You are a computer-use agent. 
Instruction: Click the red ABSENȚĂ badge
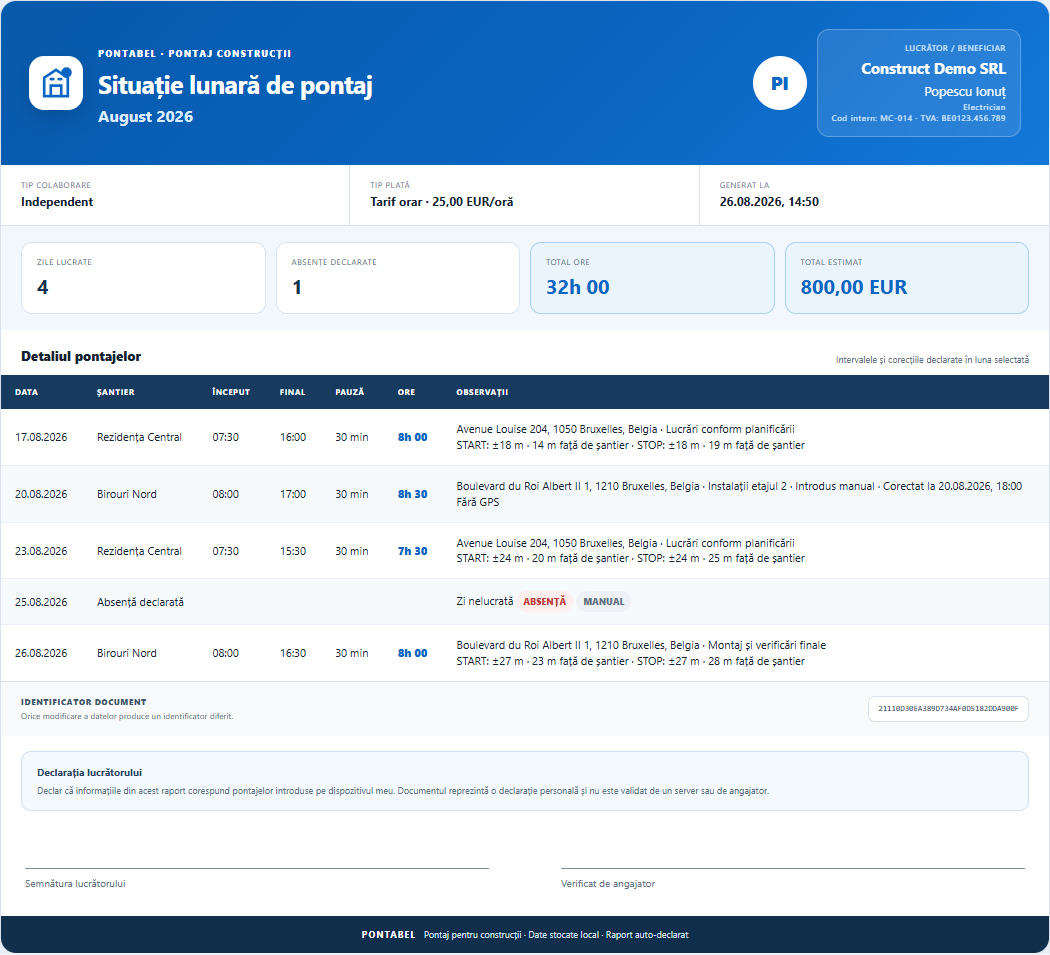tap(544, 601)
